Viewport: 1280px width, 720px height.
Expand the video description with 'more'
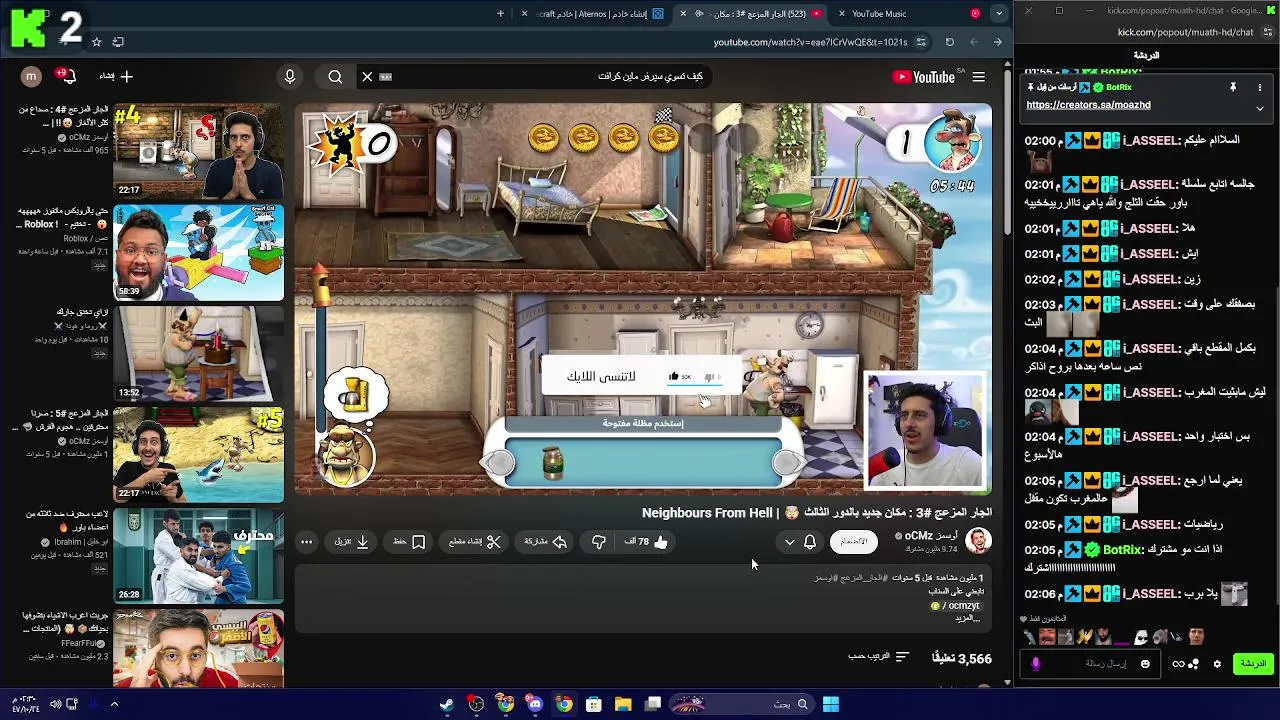coord(969,618)
